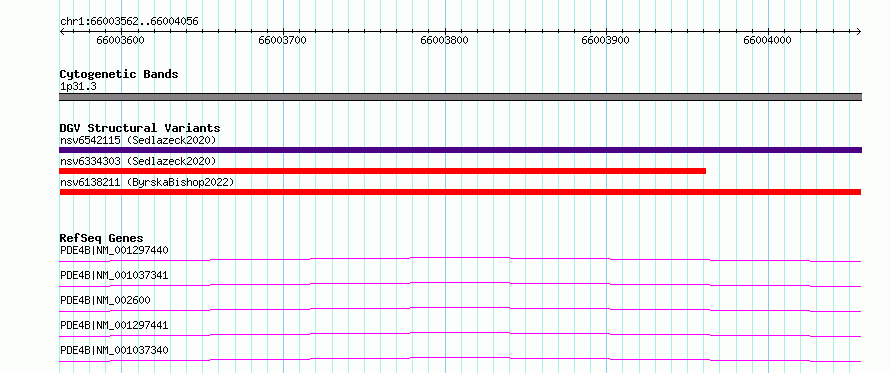Select the RefSeq Genes track heading
This screenshot has height=373, width=890.
coord(102,238)
